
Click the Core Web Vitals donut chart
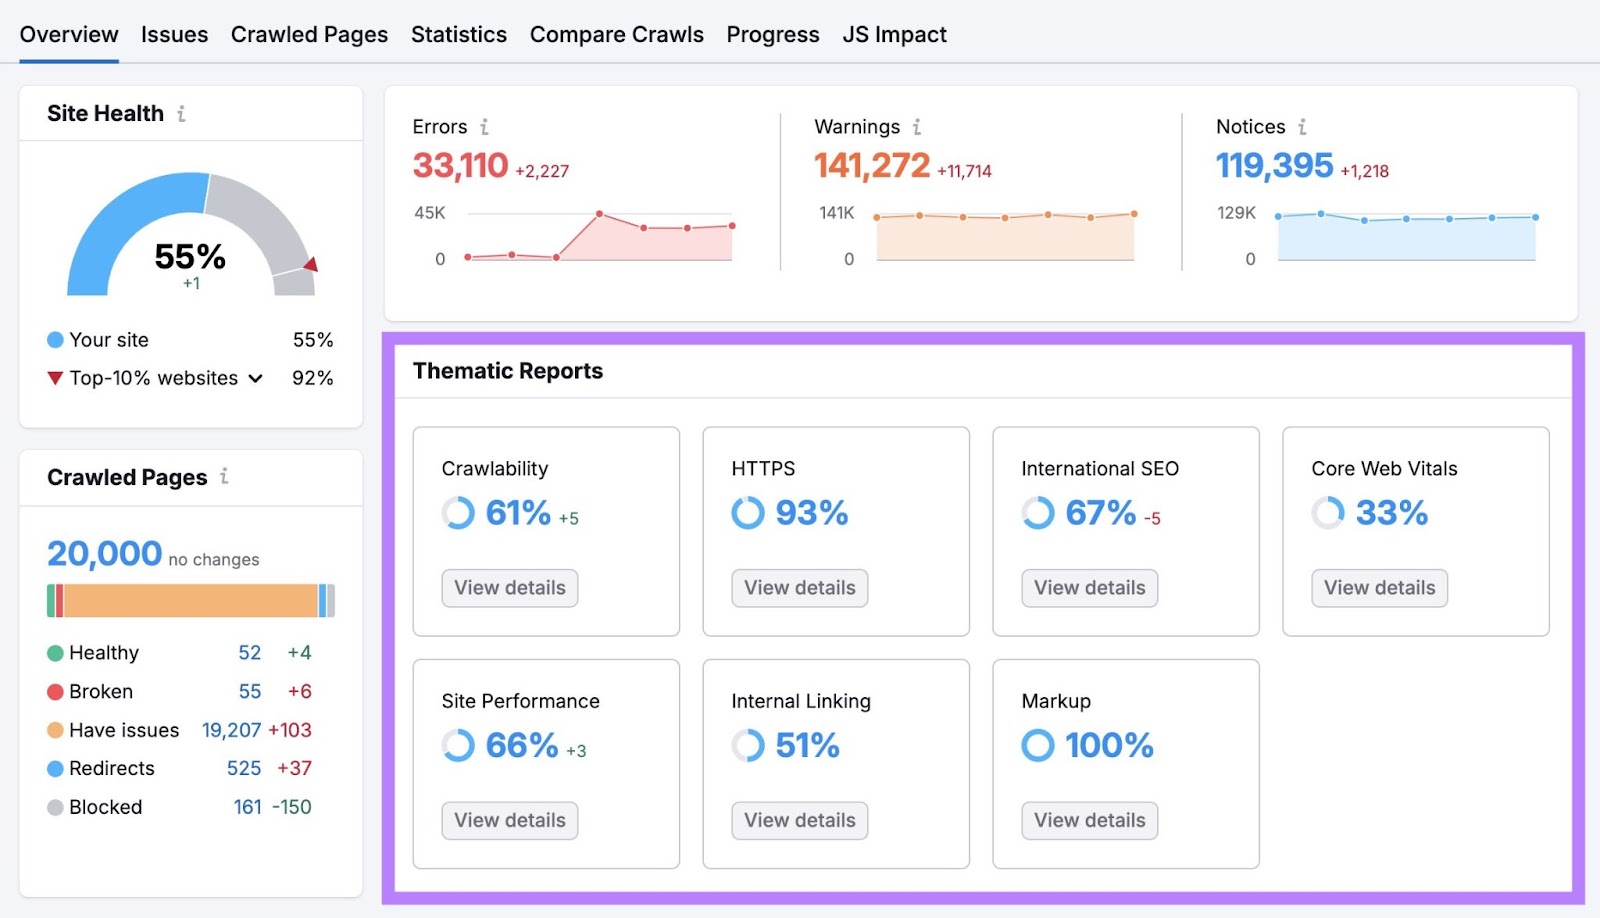point(1327,513)
